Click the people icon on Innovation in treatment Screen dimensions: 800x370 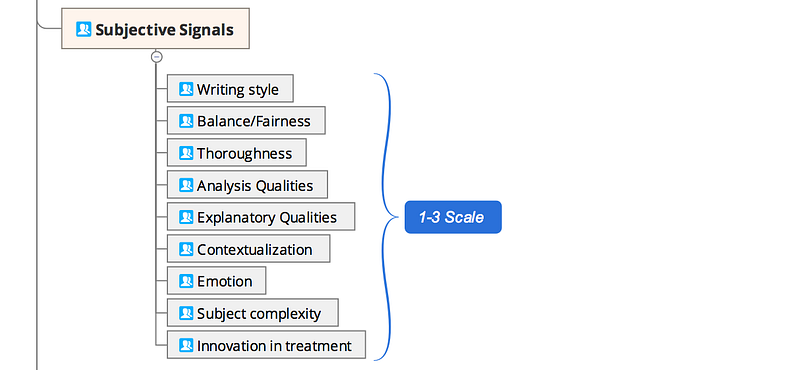[186, 346]
